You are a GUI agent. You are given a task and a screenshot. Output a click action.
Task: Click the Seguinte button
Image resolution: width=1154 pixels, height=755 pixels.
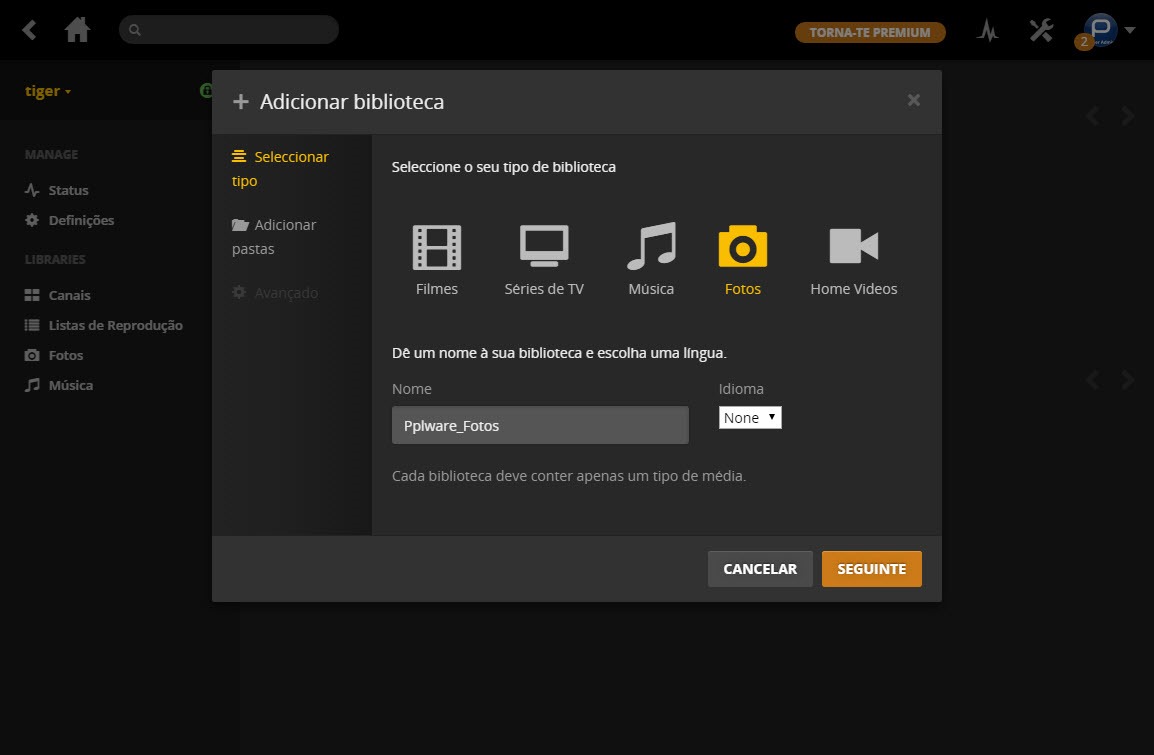point(871,569)
